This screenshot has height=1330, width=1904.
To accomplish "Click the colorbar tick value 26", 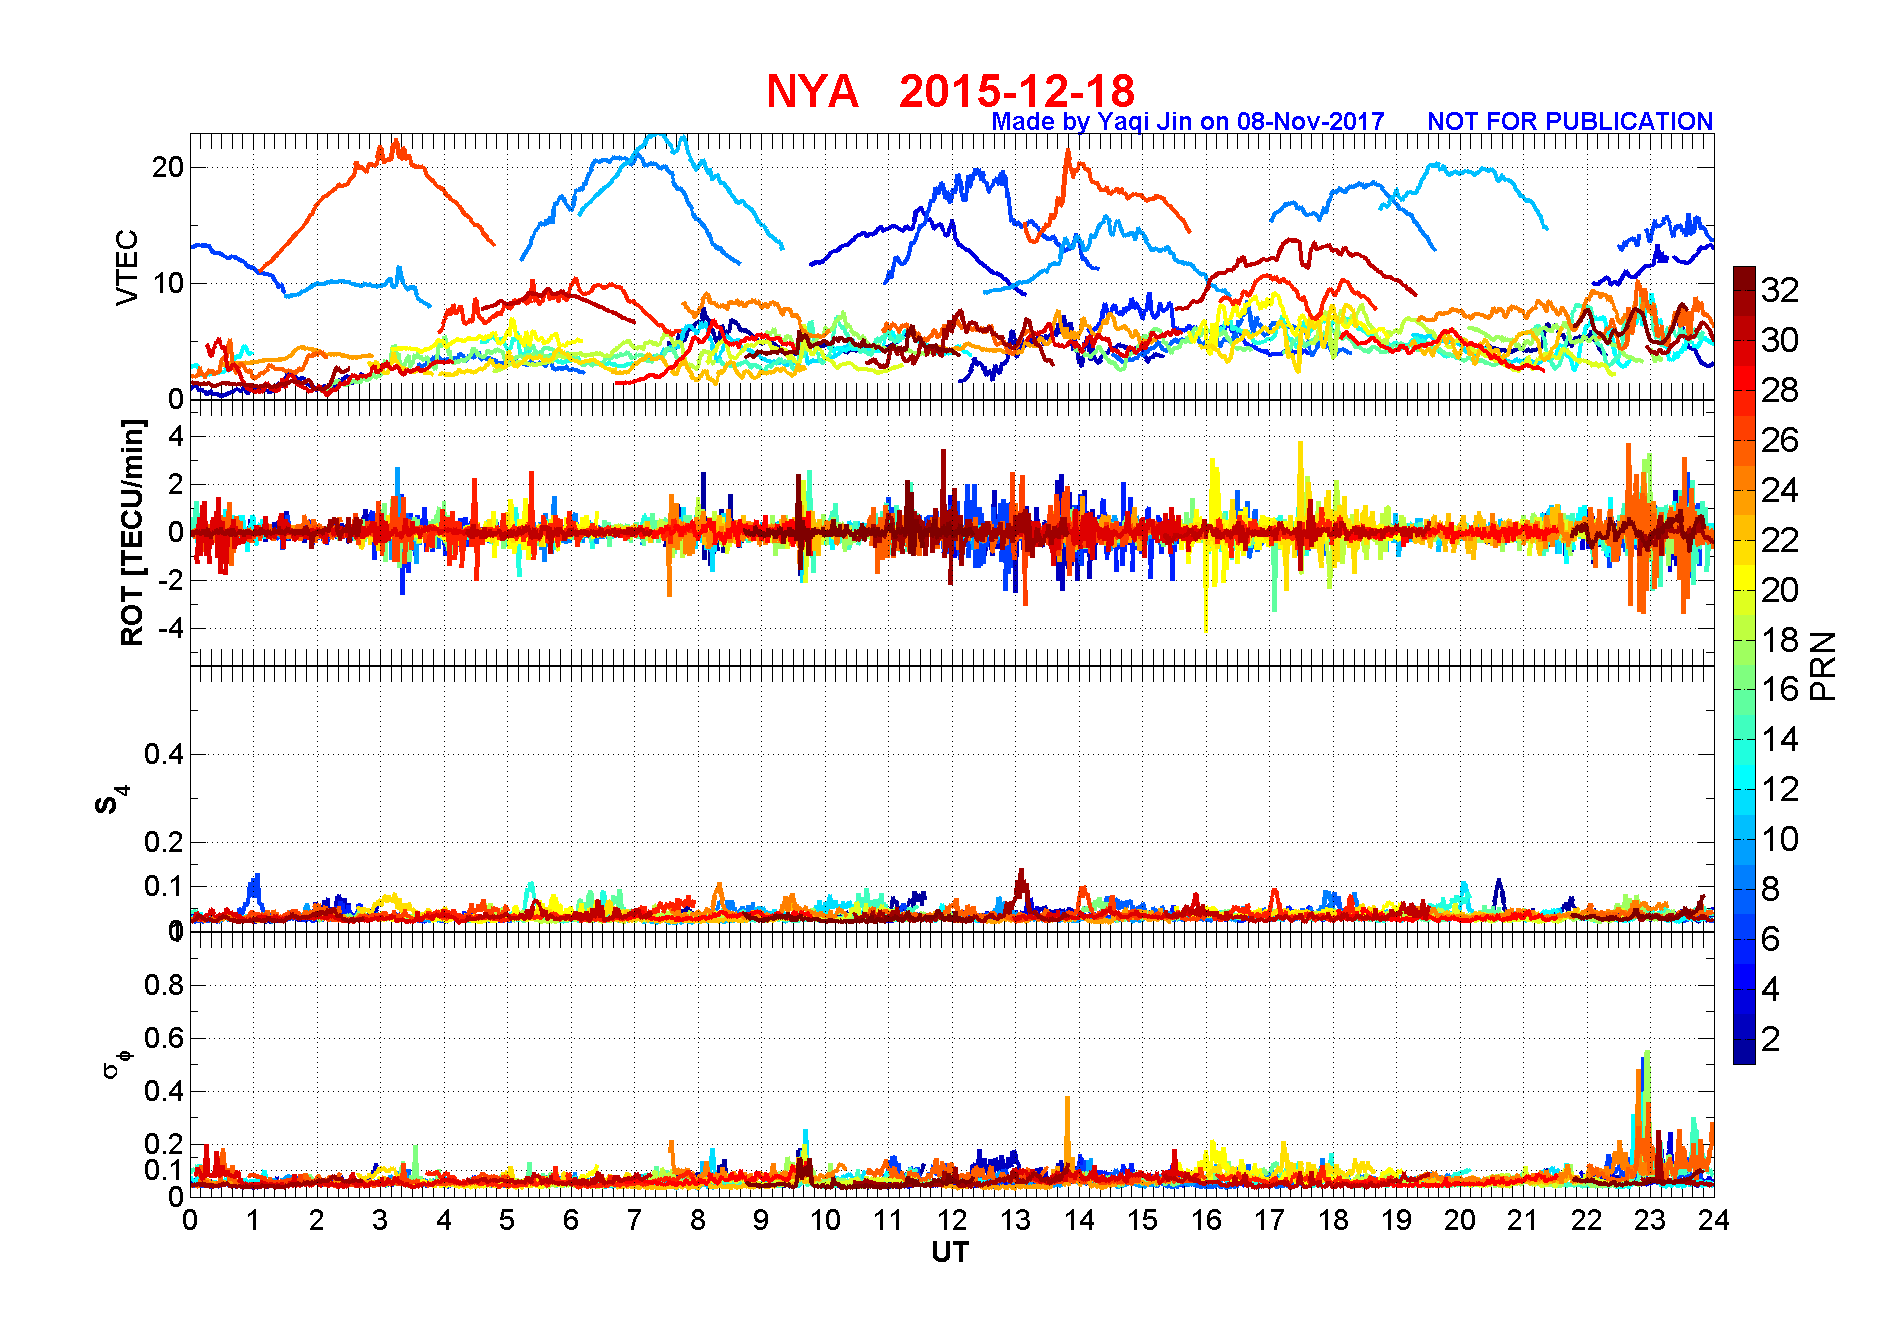I will point(1780,440).
